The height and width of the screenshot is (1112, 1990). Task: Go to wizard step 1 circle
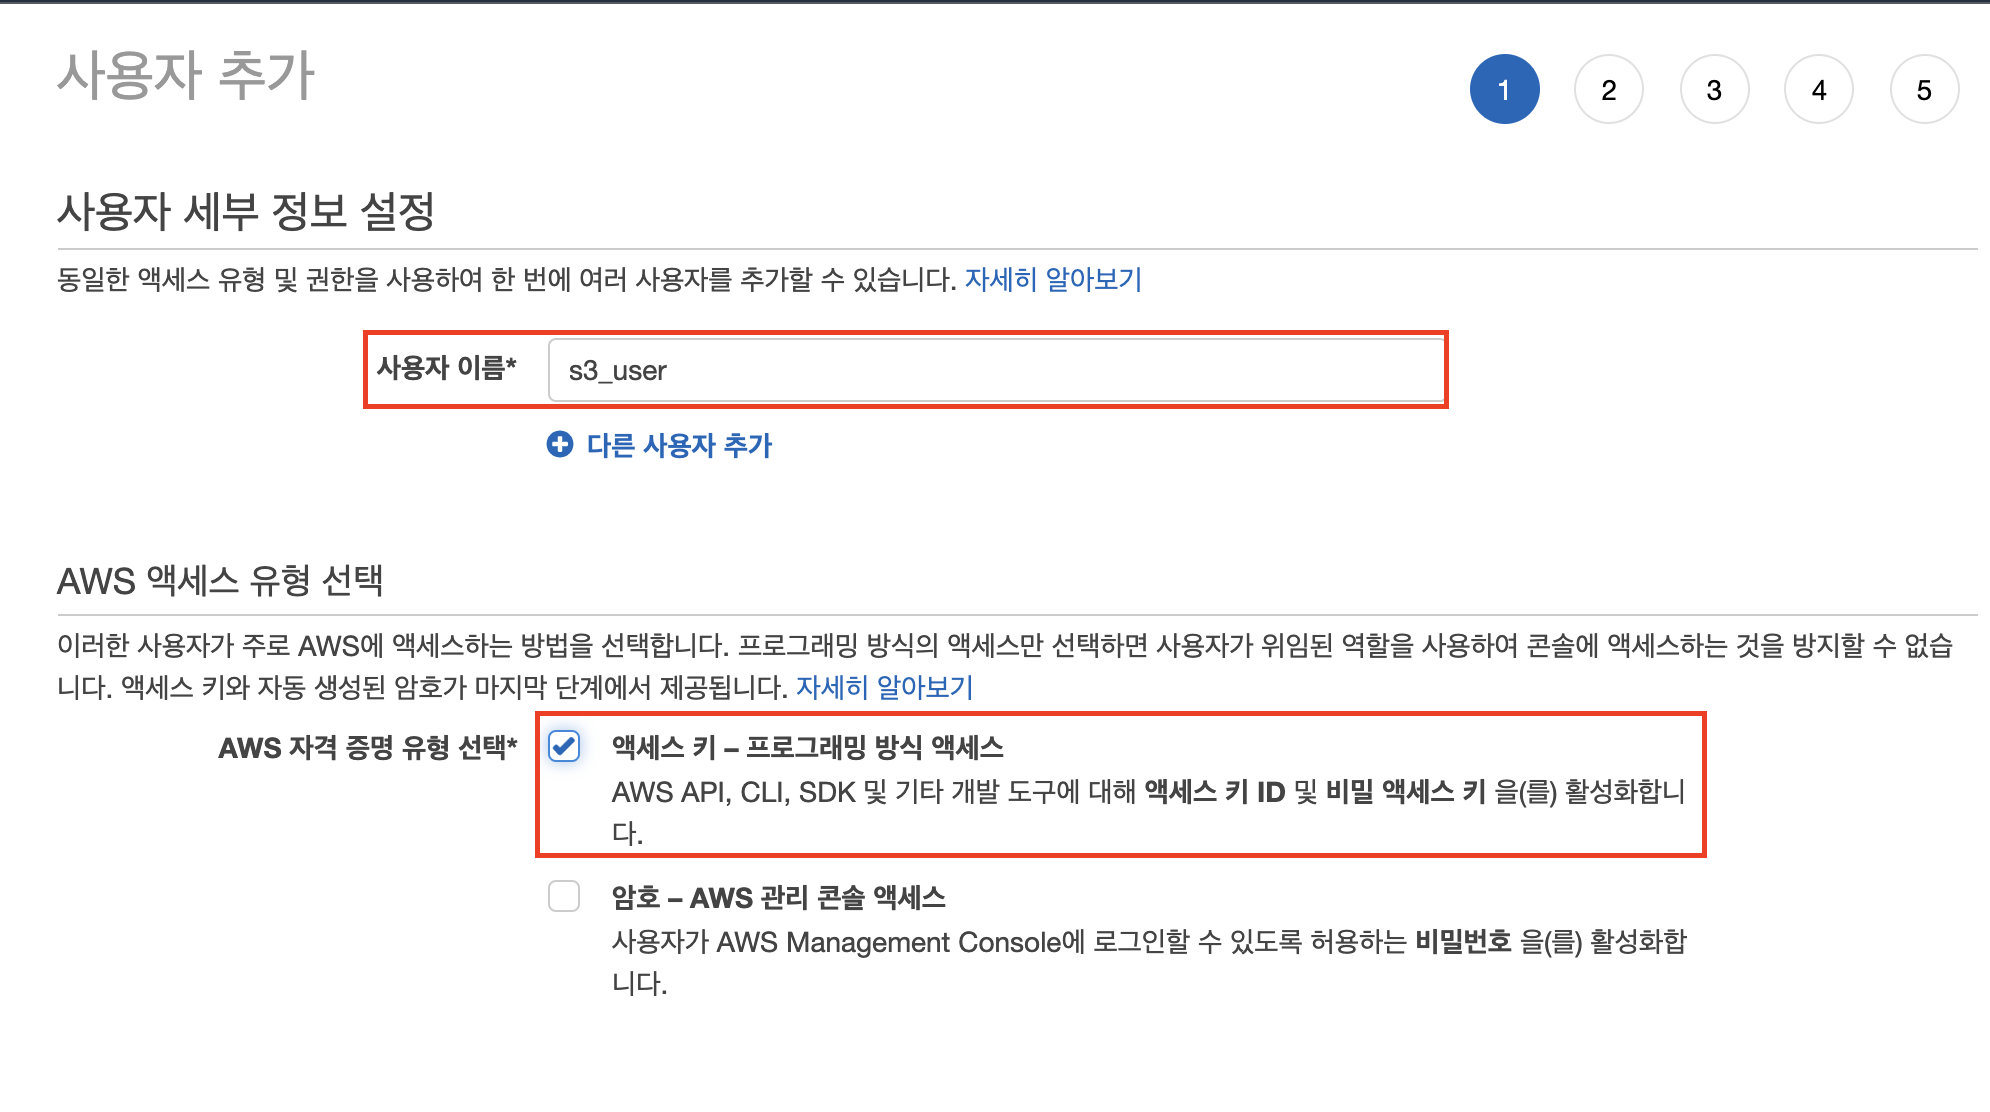(x=1504, y=90)
